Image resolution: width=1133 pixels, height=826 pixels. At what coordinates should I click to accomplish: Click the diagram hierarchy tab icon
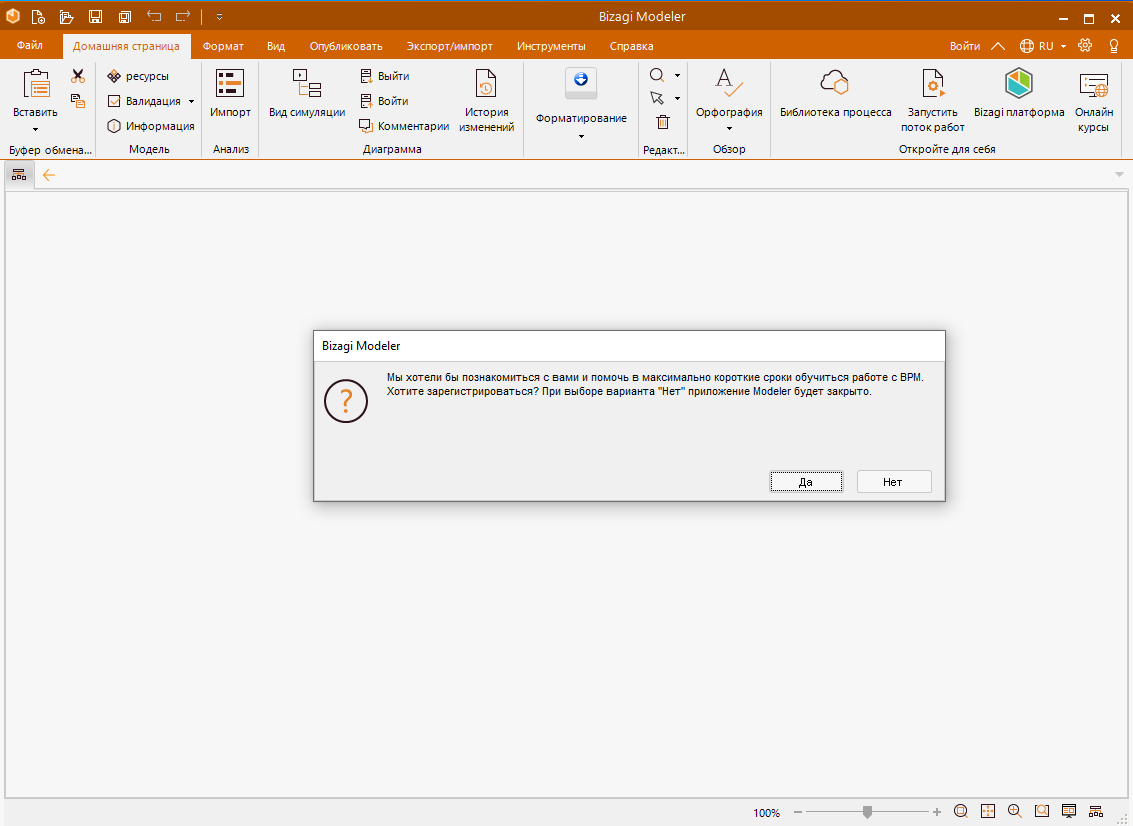click(x=19, y=175)
